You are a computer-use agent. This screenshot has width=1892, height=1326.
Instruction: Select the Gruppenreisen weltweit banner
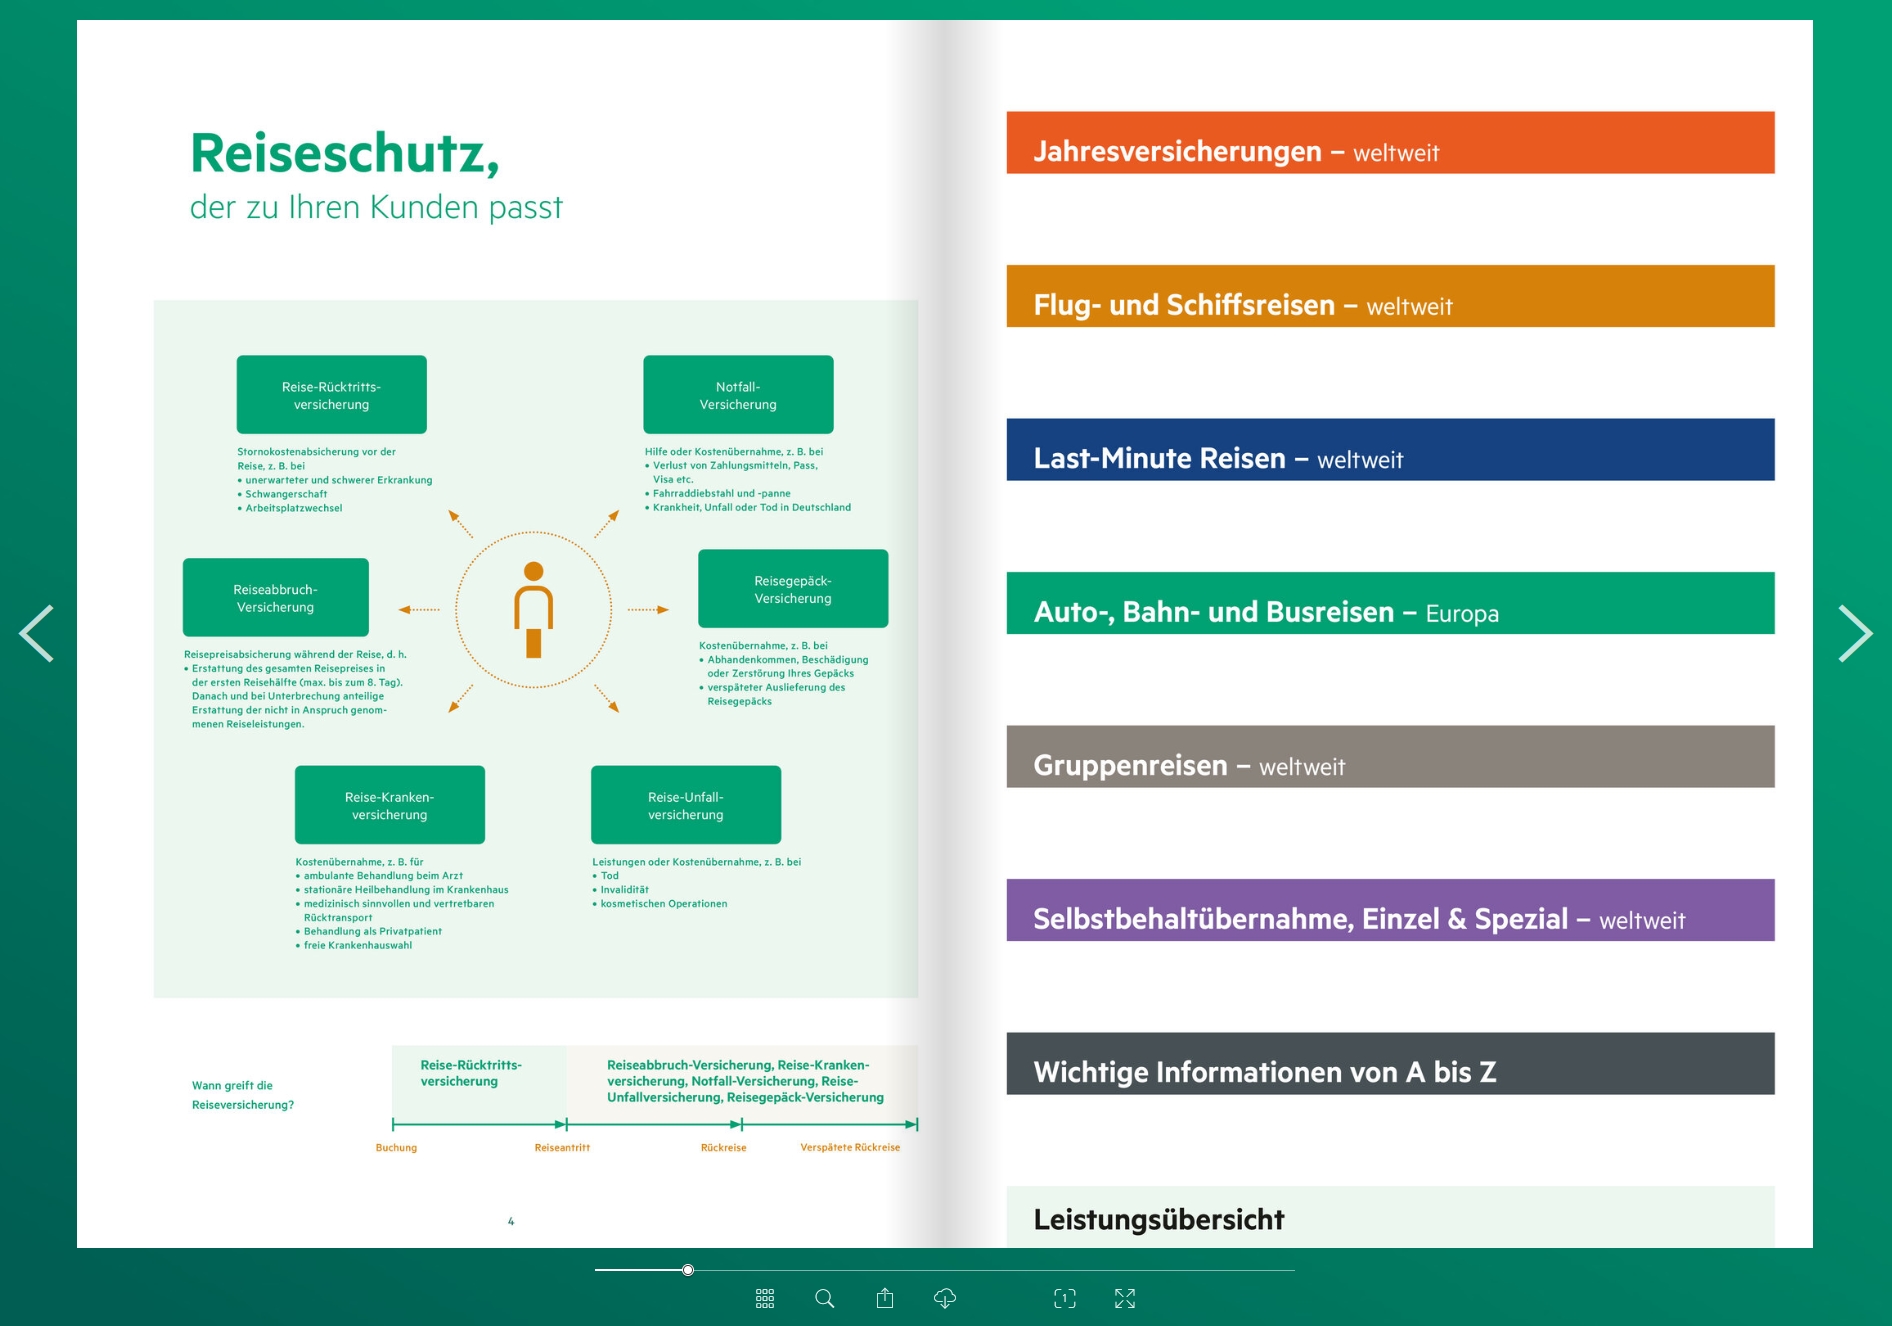(1390, 757)
